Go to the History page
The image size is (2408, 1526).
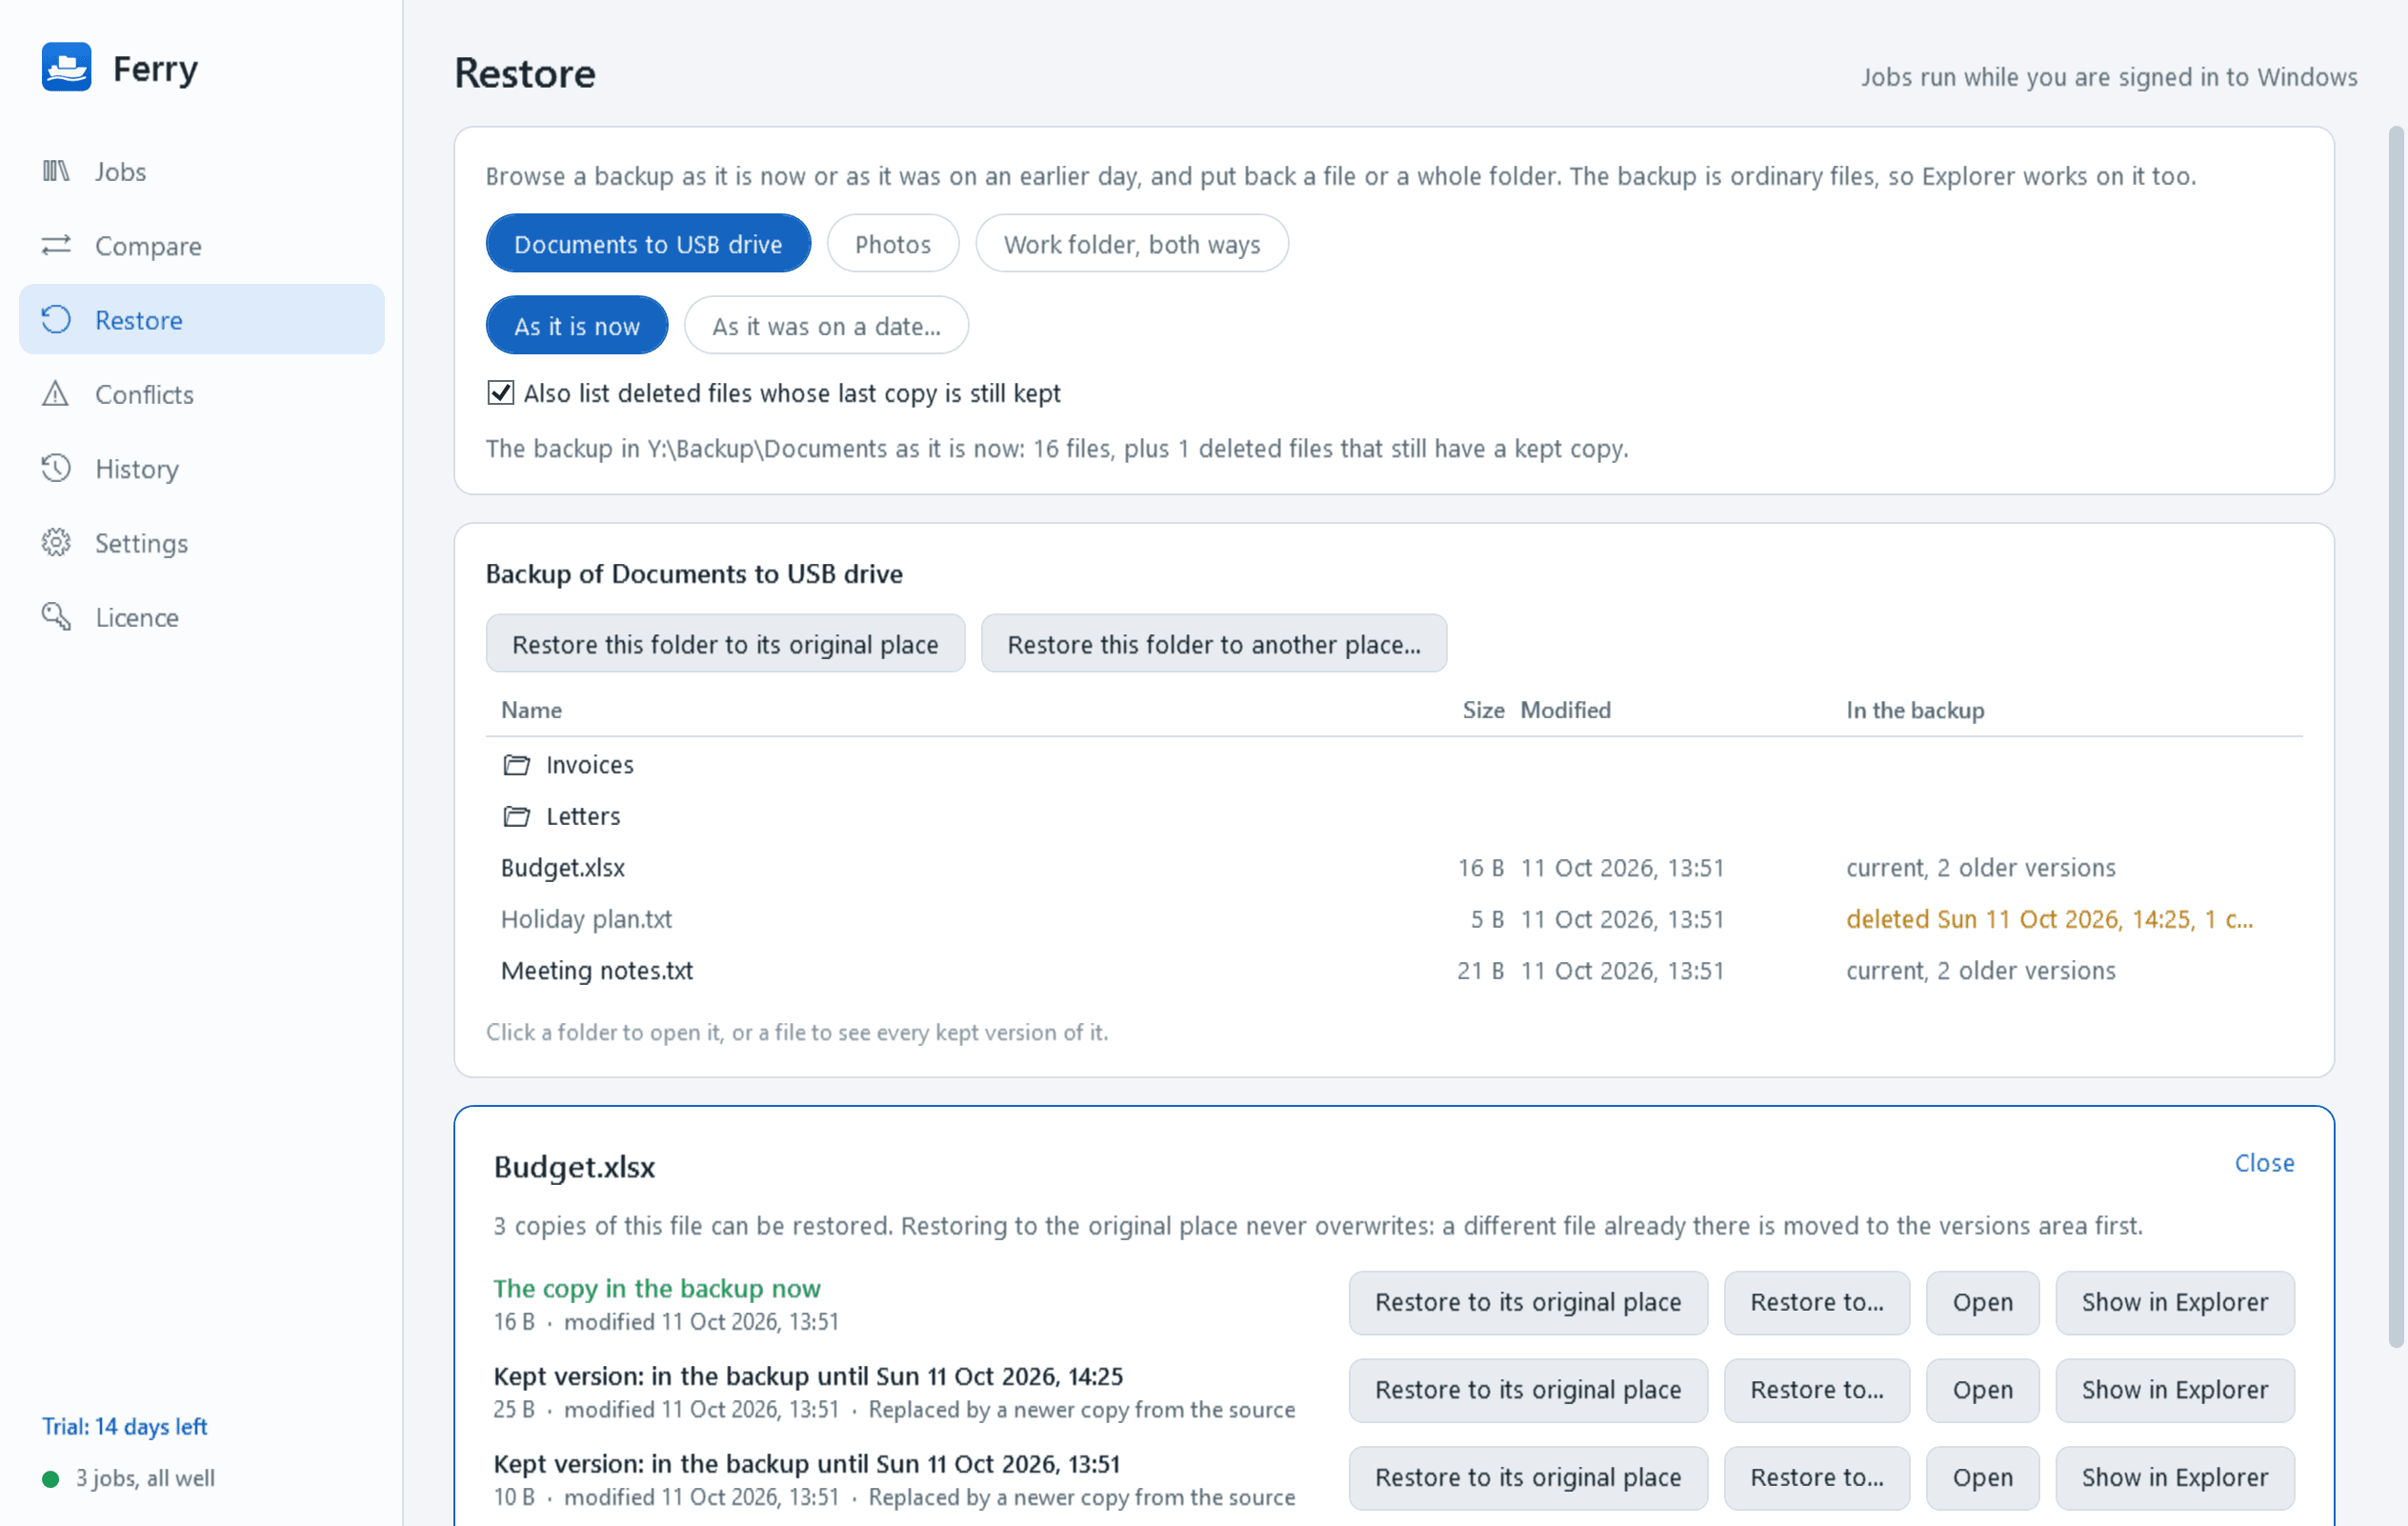click(x=202, y=468)
